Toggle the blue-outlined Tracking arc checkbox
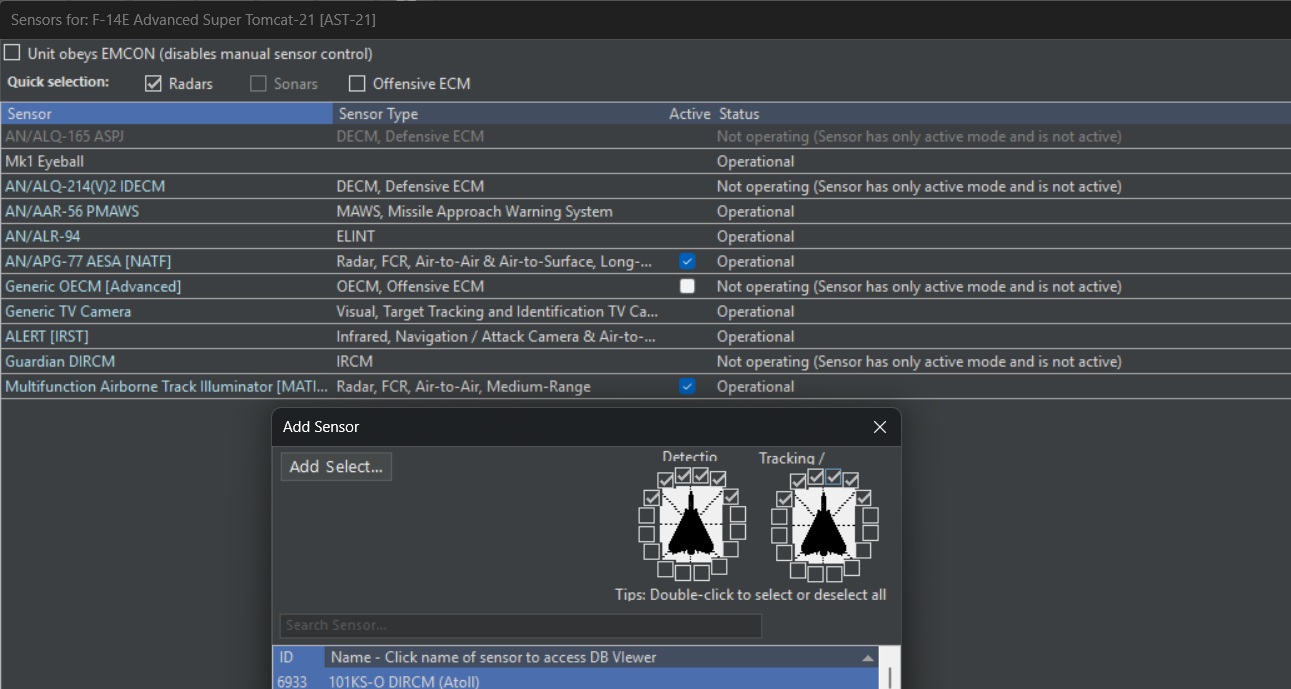1291x689 pixels. tap(833, 477)
